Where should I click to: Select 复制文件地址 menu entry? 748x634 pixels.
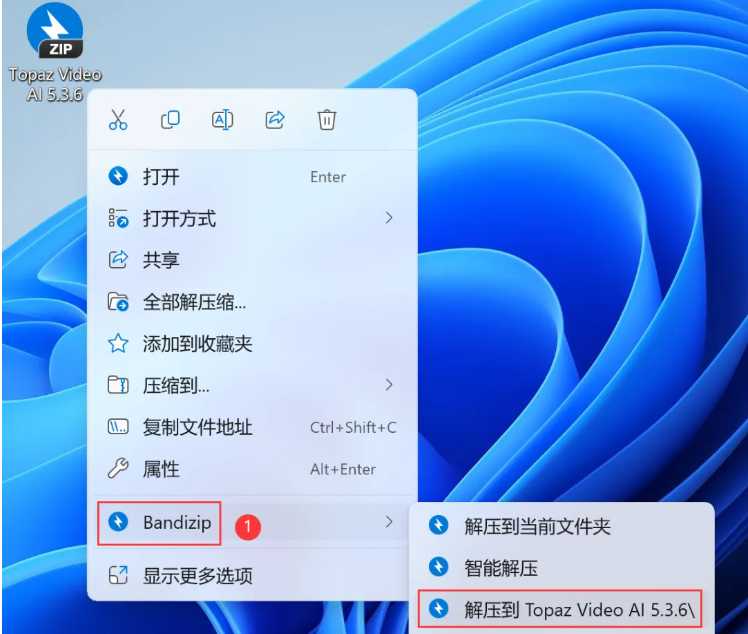pyautogui.click(x=197, y=427)
